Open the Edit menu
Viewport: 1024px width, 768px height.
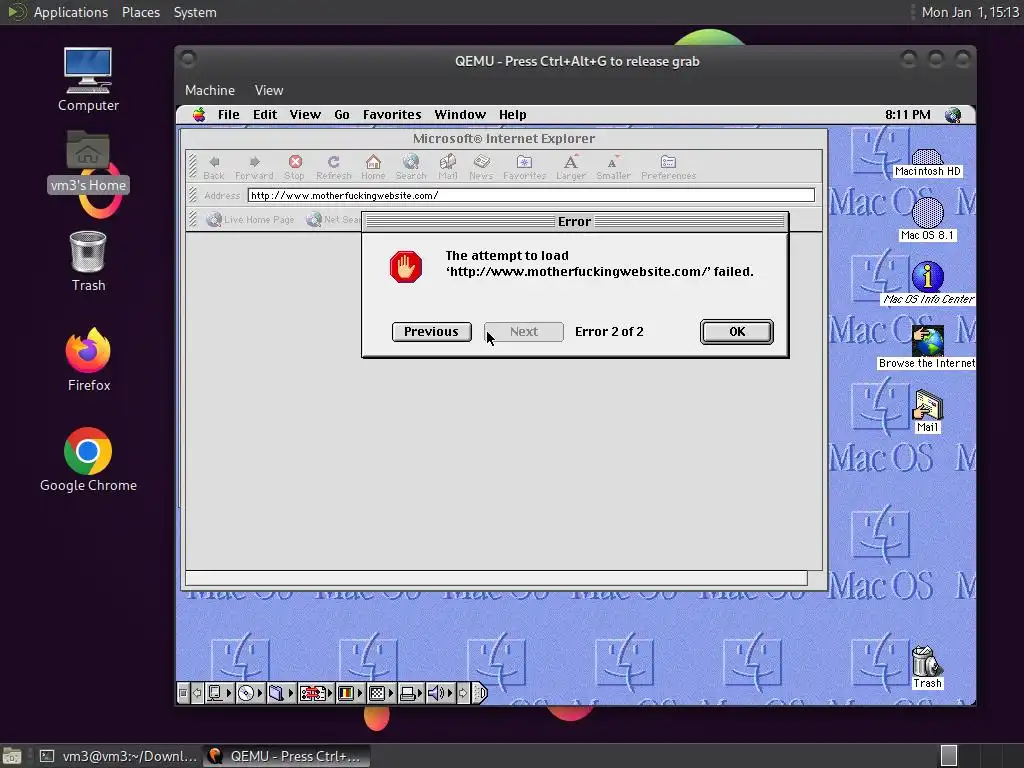point(265,115)
